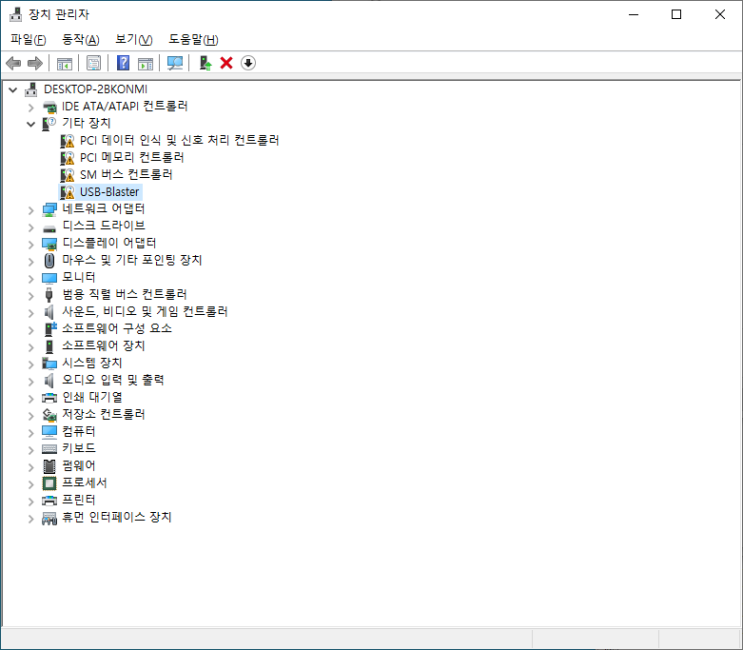The image size is (743, 650).
Task: Click the 디스플레이 어댑터 icon
Action: [49, 244]
